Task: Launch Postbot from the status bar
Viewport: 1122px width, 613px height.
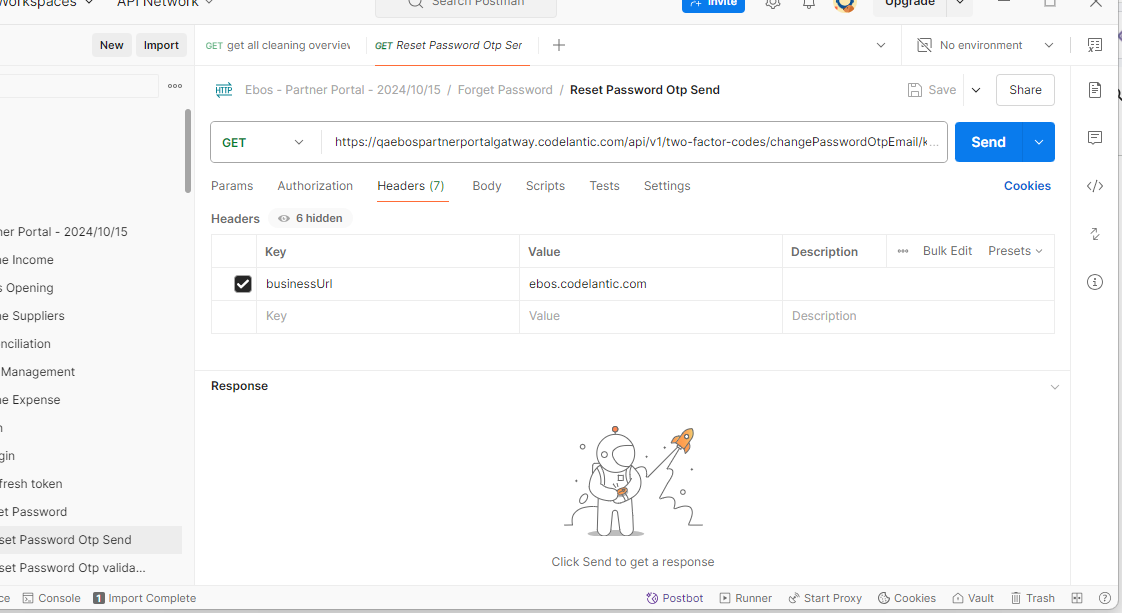Action: tap(675, 598)
